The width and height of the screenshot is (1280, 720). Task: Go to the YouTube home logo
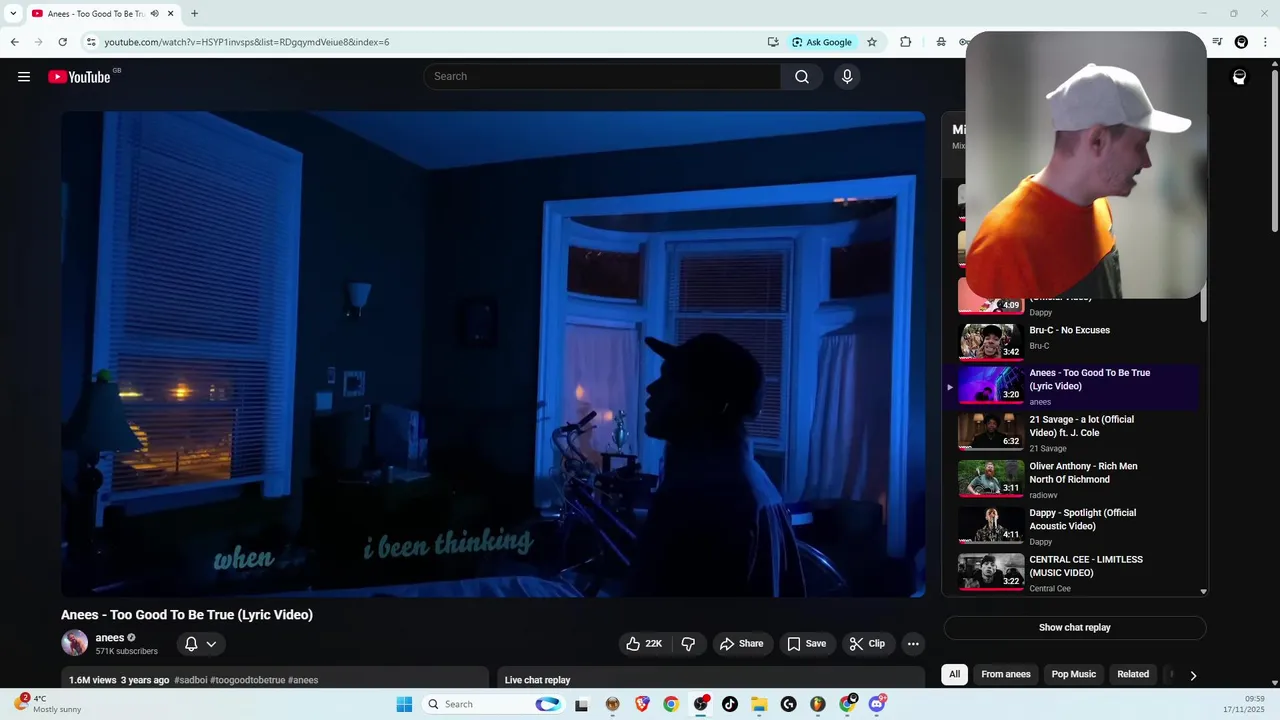pos(79,77)
